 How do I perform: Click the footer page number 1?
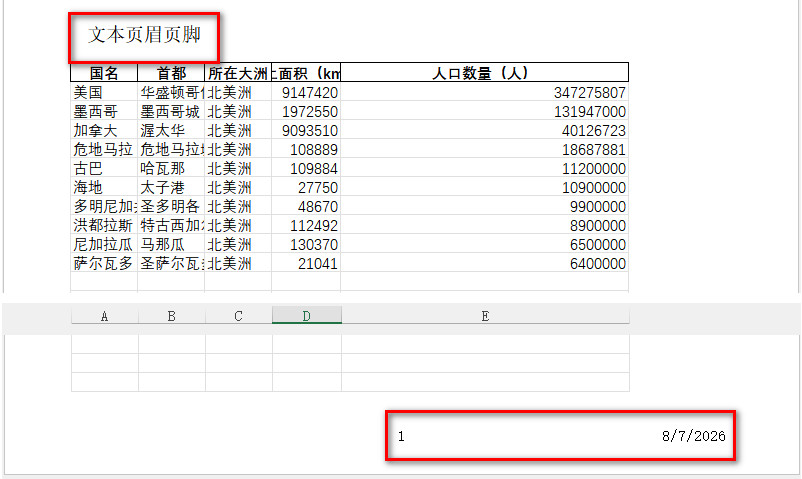tap(401, 437)
